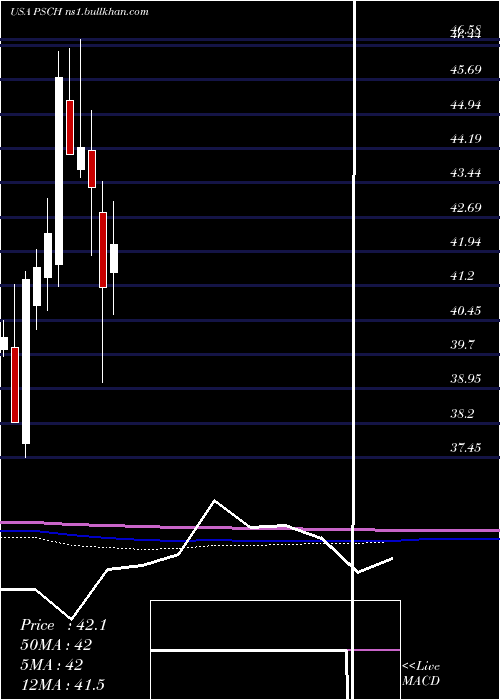500x700 pixels.
Task: Click the 41.2 price axis label
Action: (462, 276)
